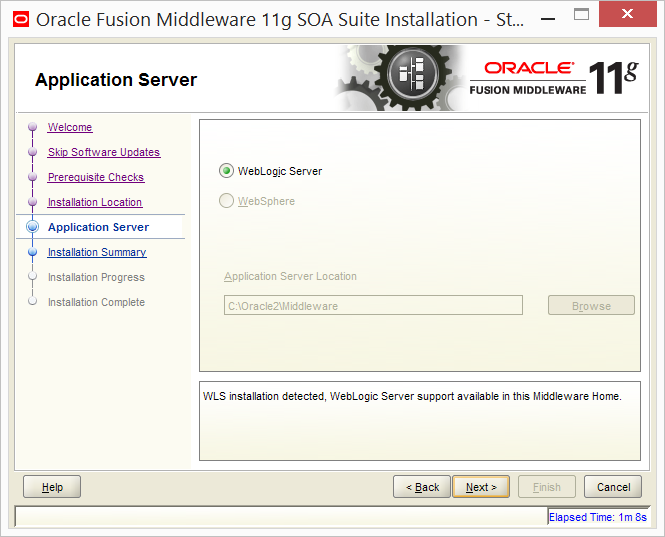665x537 pixels.
Task: Close the installer window
Action: (x=627, y=14)
